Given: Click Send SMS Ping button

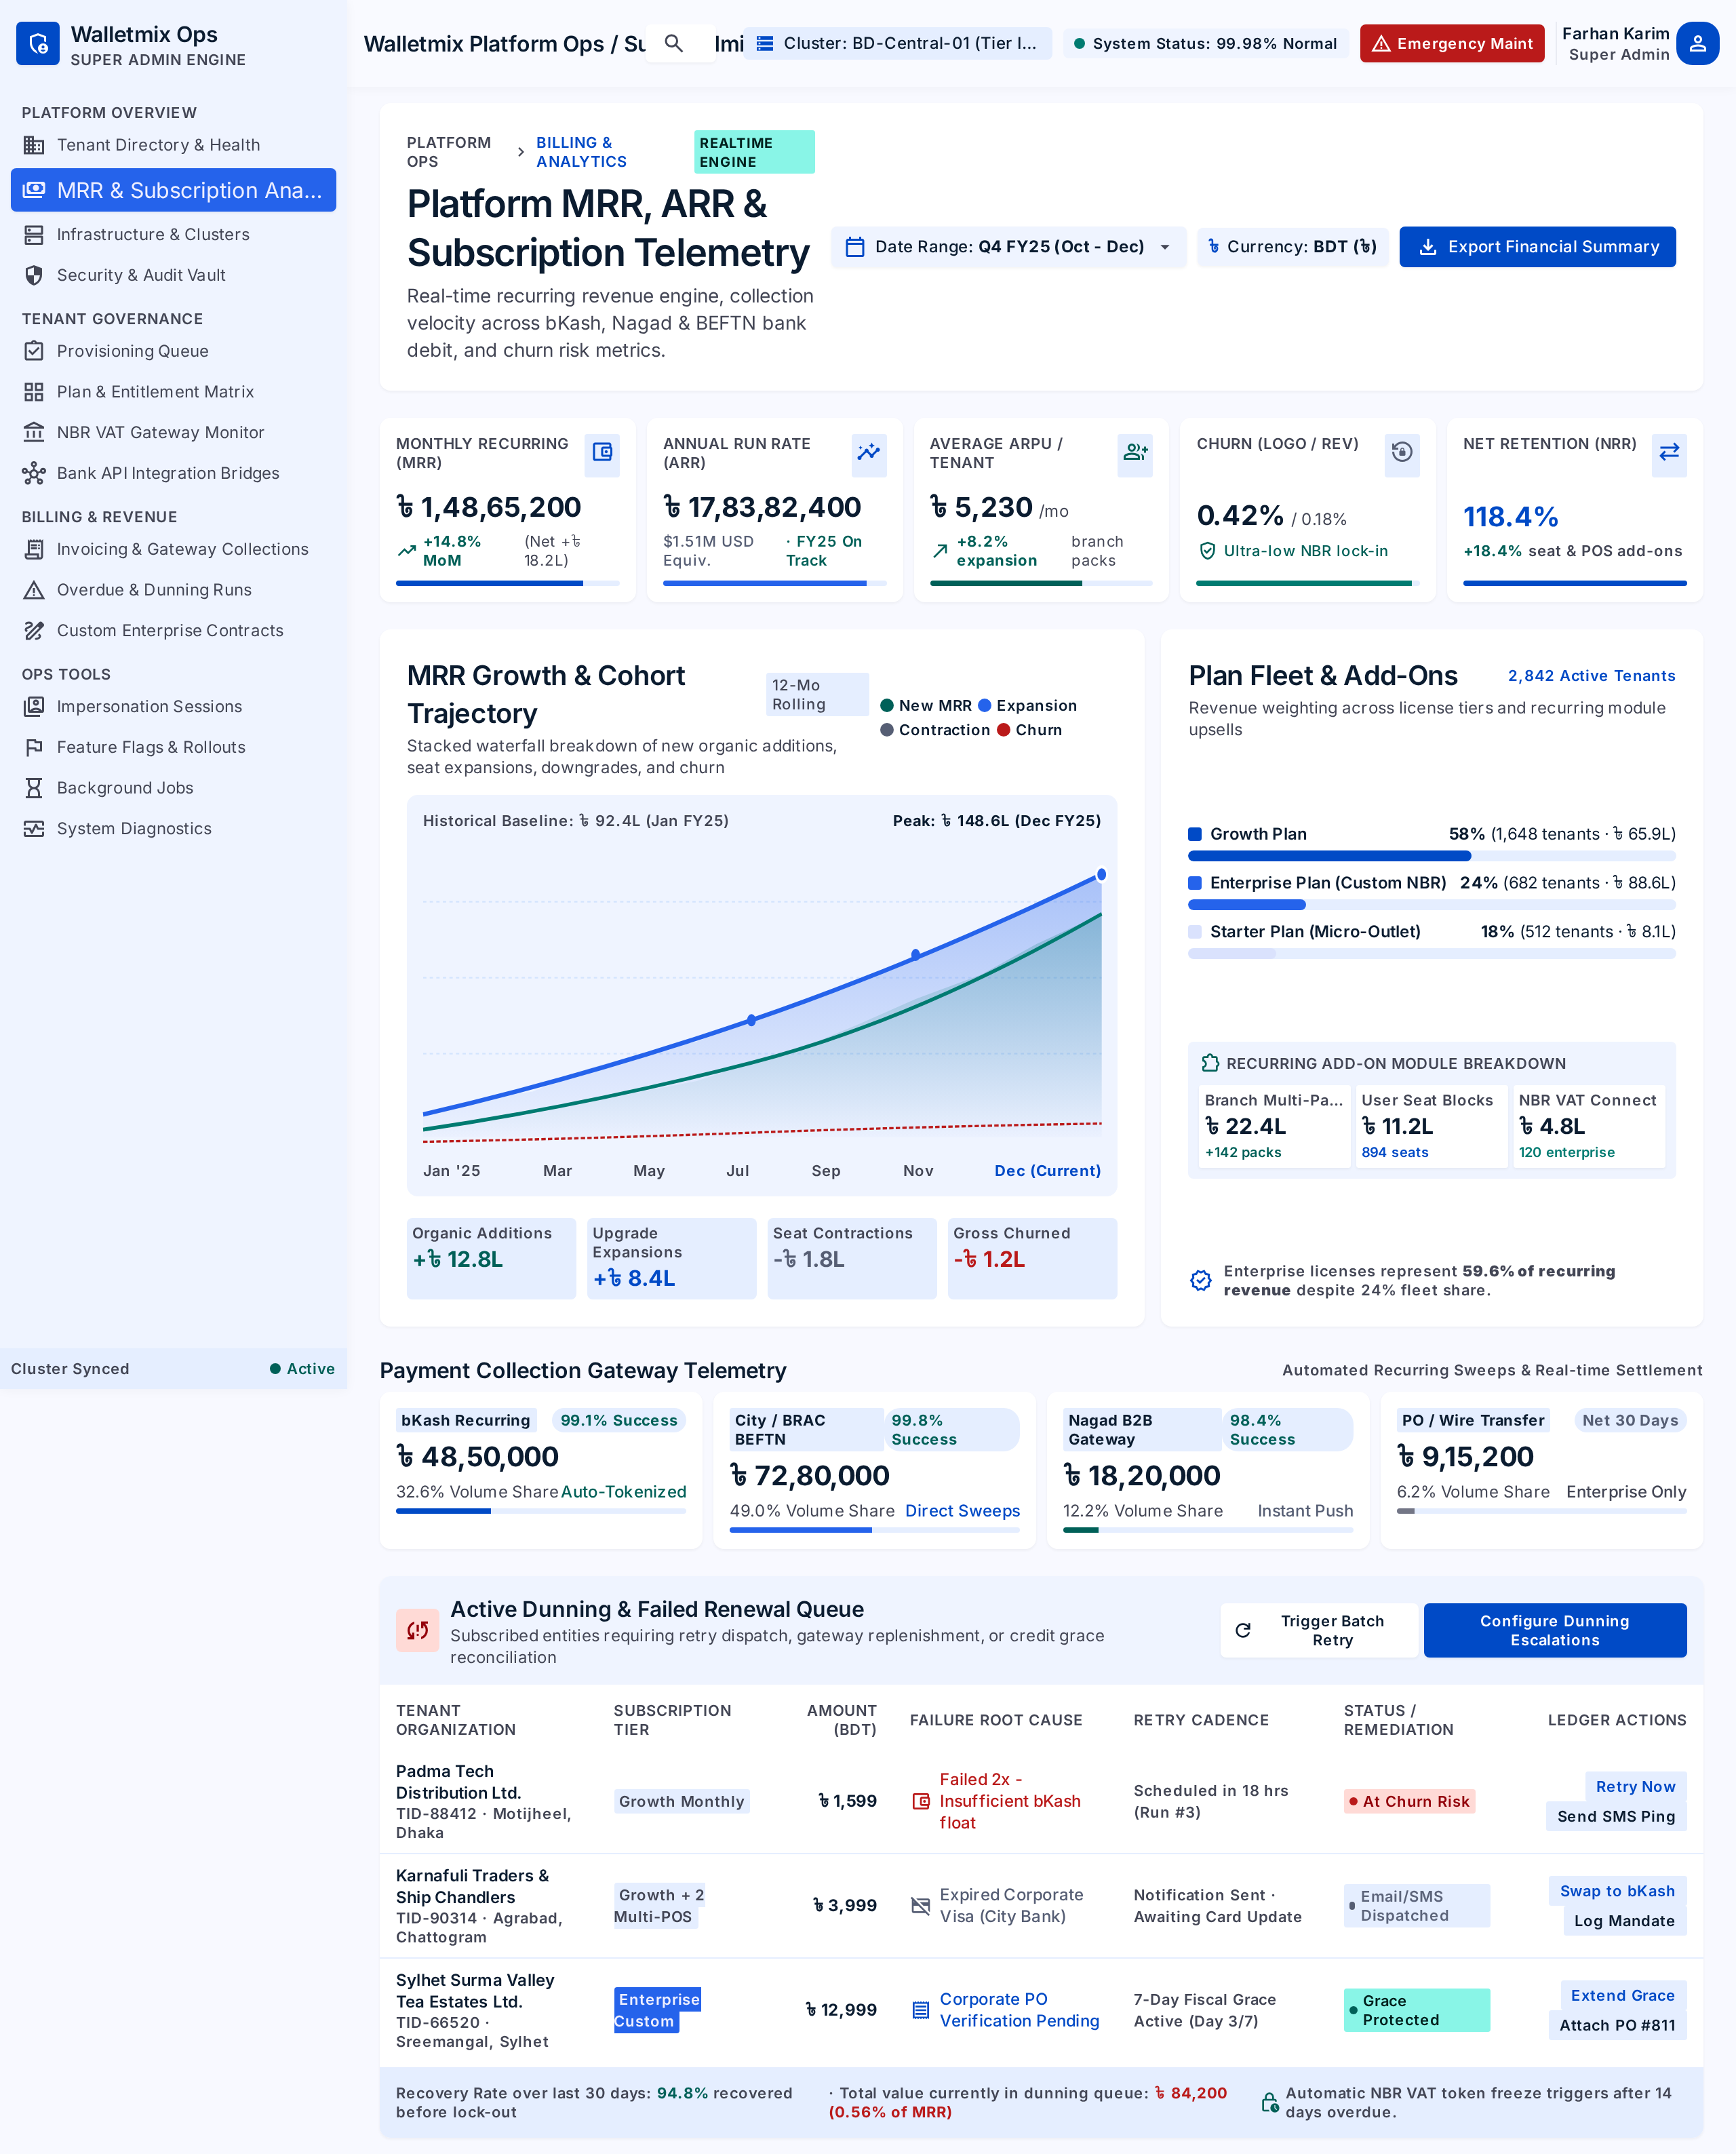Looking at the screenshot, I should pyautogui.click(x=1616, y=1817).
